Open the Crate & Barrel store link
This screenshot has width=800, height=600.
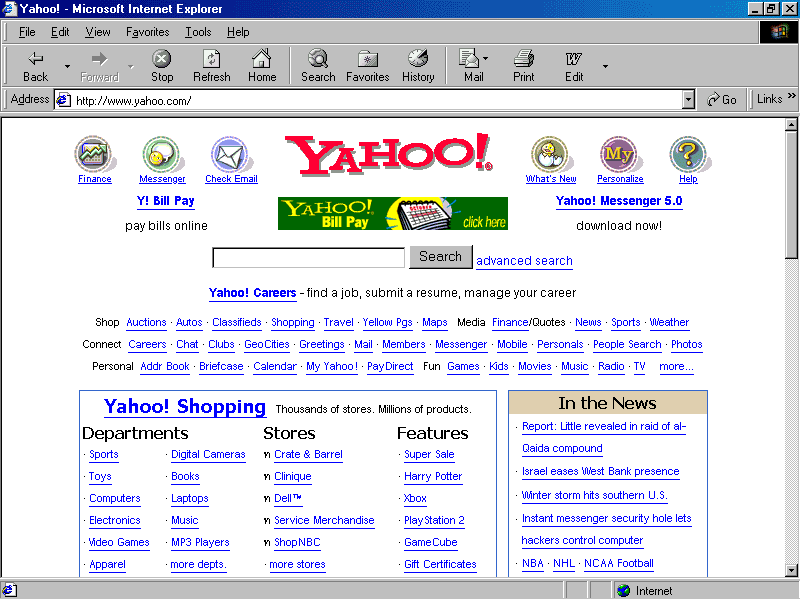[308, 455]
